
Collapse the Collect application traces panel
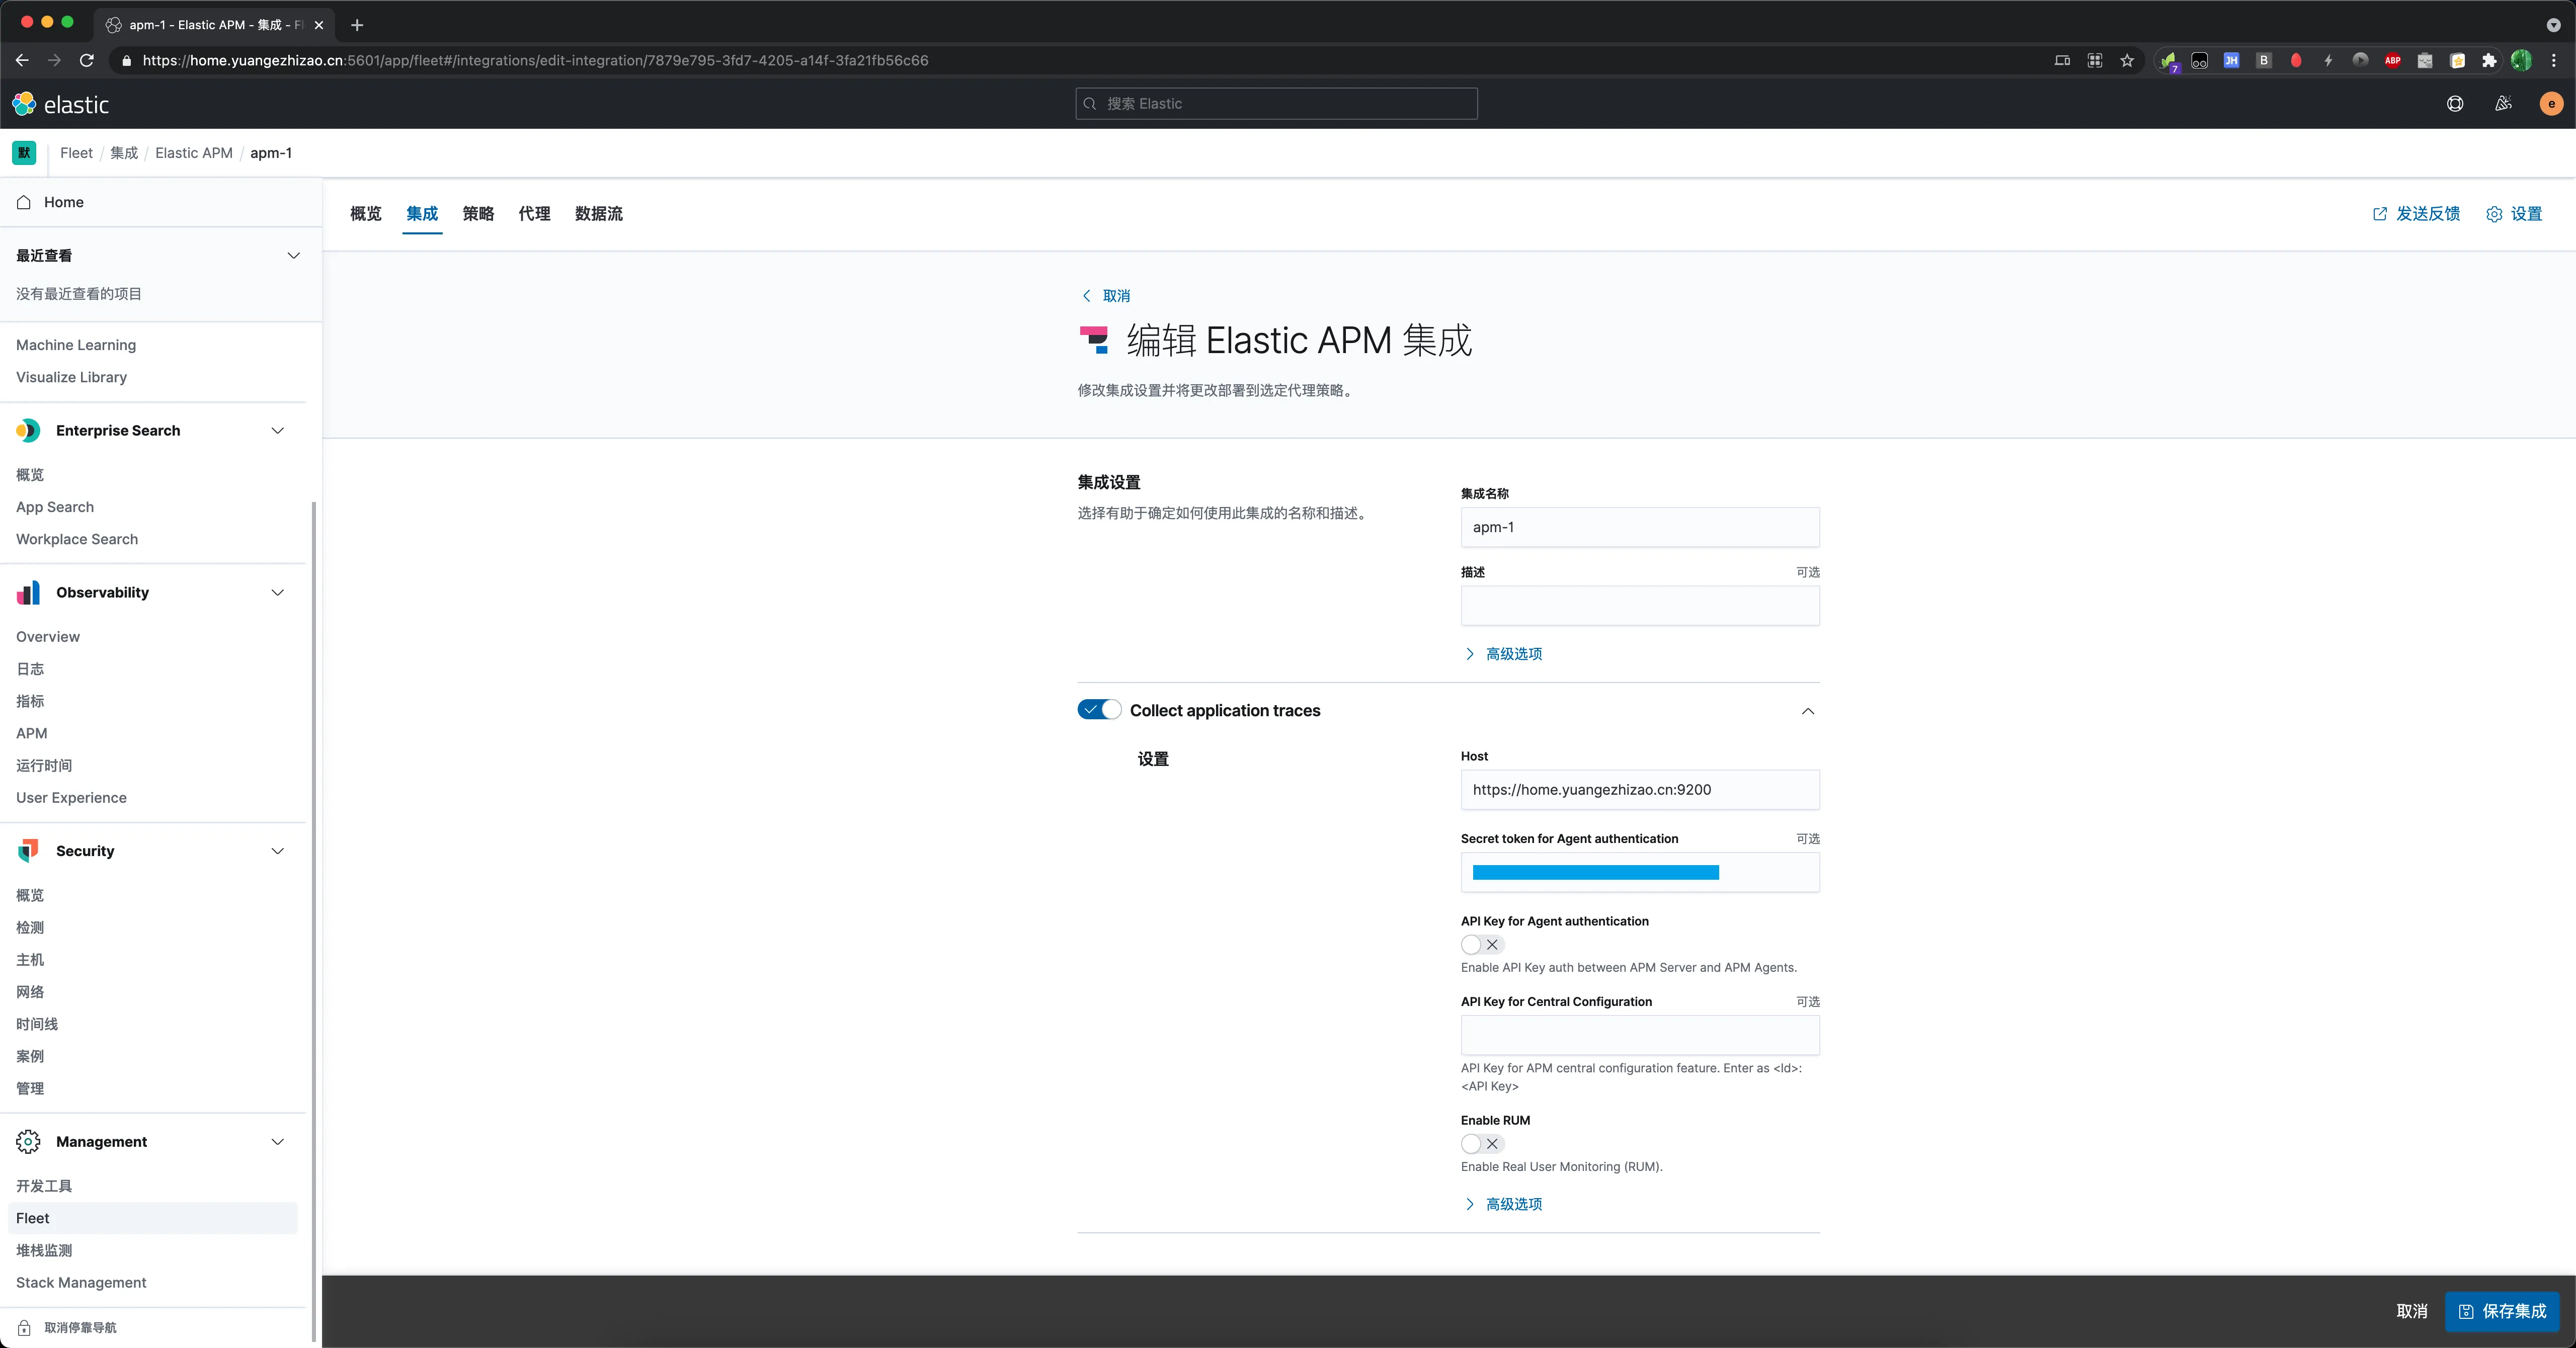pos(1807,711)
